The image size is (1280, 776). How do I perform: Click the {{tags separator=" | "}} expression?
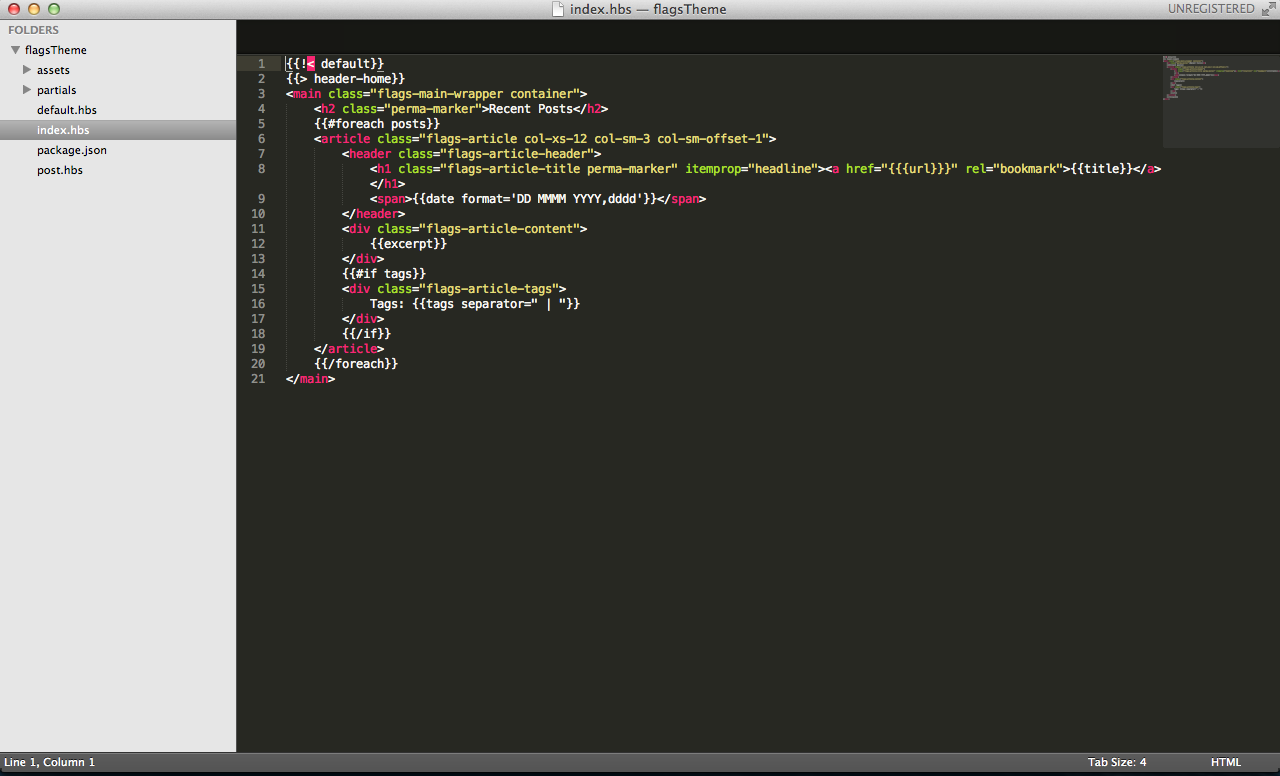click(x=496, y=304)
